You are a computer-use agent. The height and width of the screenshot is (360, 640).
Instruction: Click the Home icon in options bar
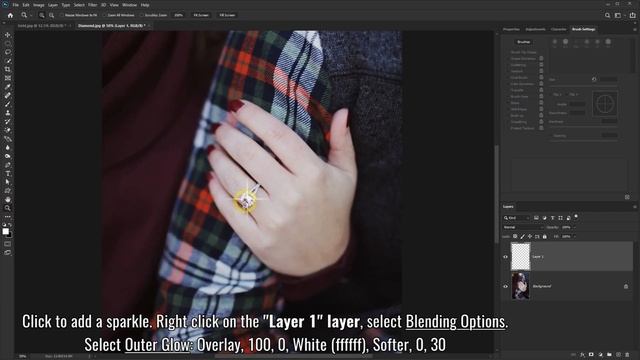10,15
